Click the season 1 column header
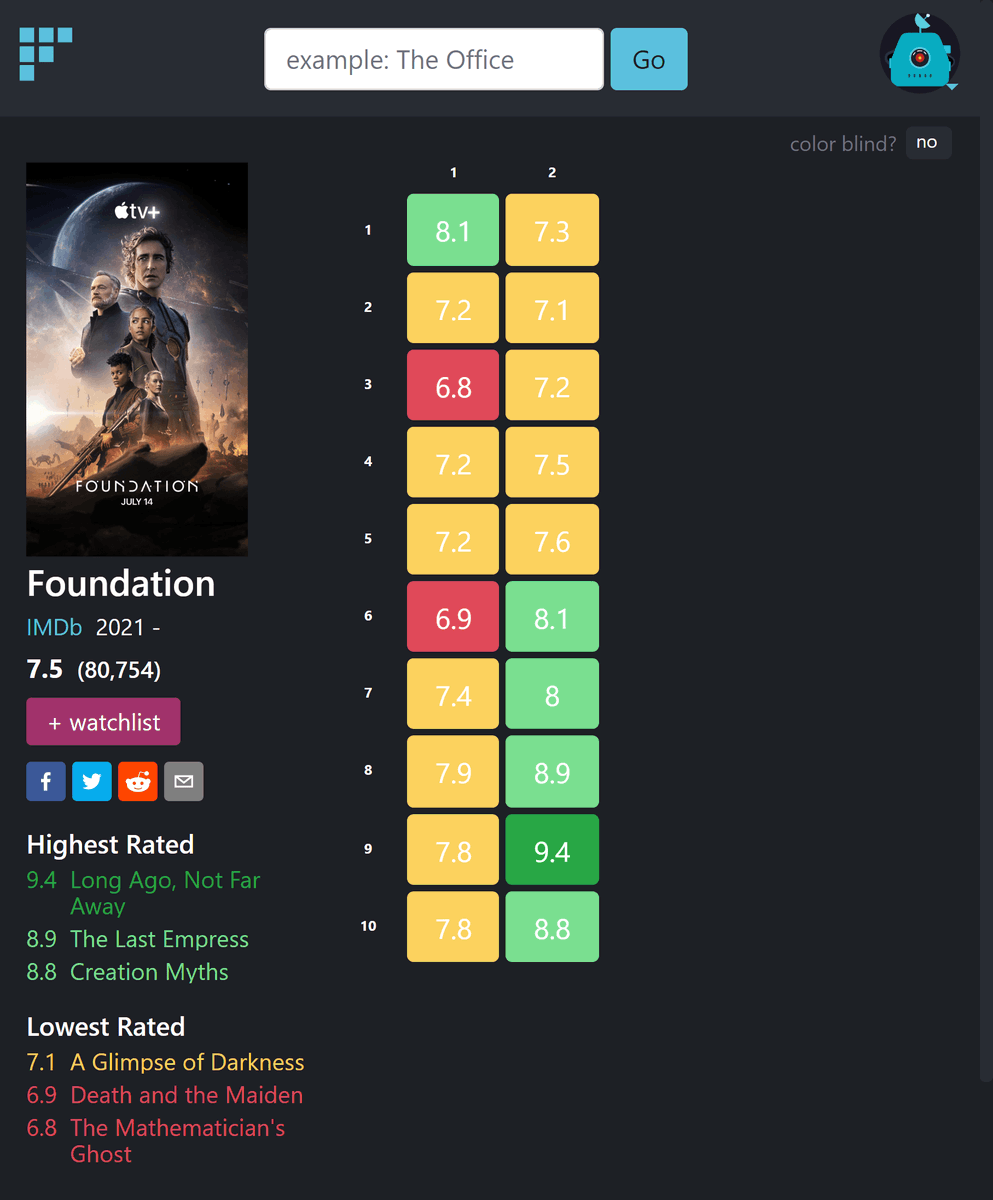Image resolution: width=993 pixels, height=1200 pixels. tap(453, 173)
